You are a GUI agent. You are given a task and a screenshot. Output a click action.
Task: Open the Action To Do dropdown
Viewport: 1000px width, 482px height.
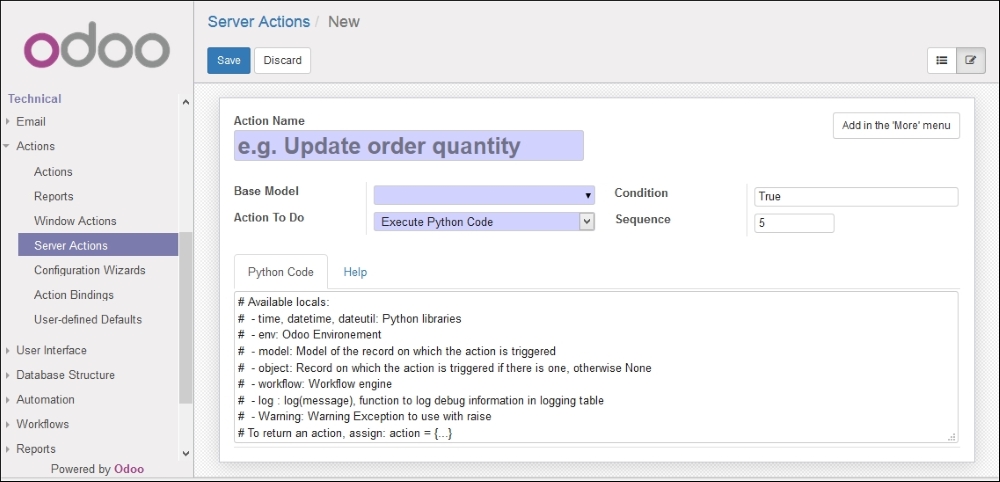[484, 222]
